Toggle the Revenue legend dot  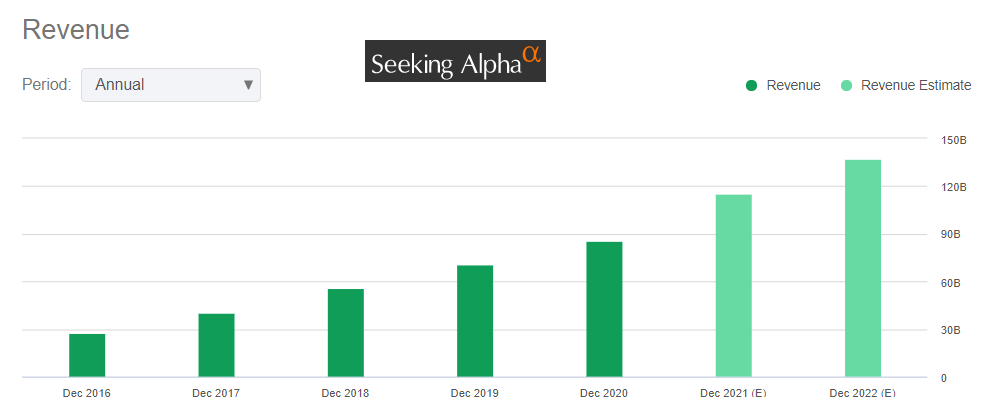(751, 85)
